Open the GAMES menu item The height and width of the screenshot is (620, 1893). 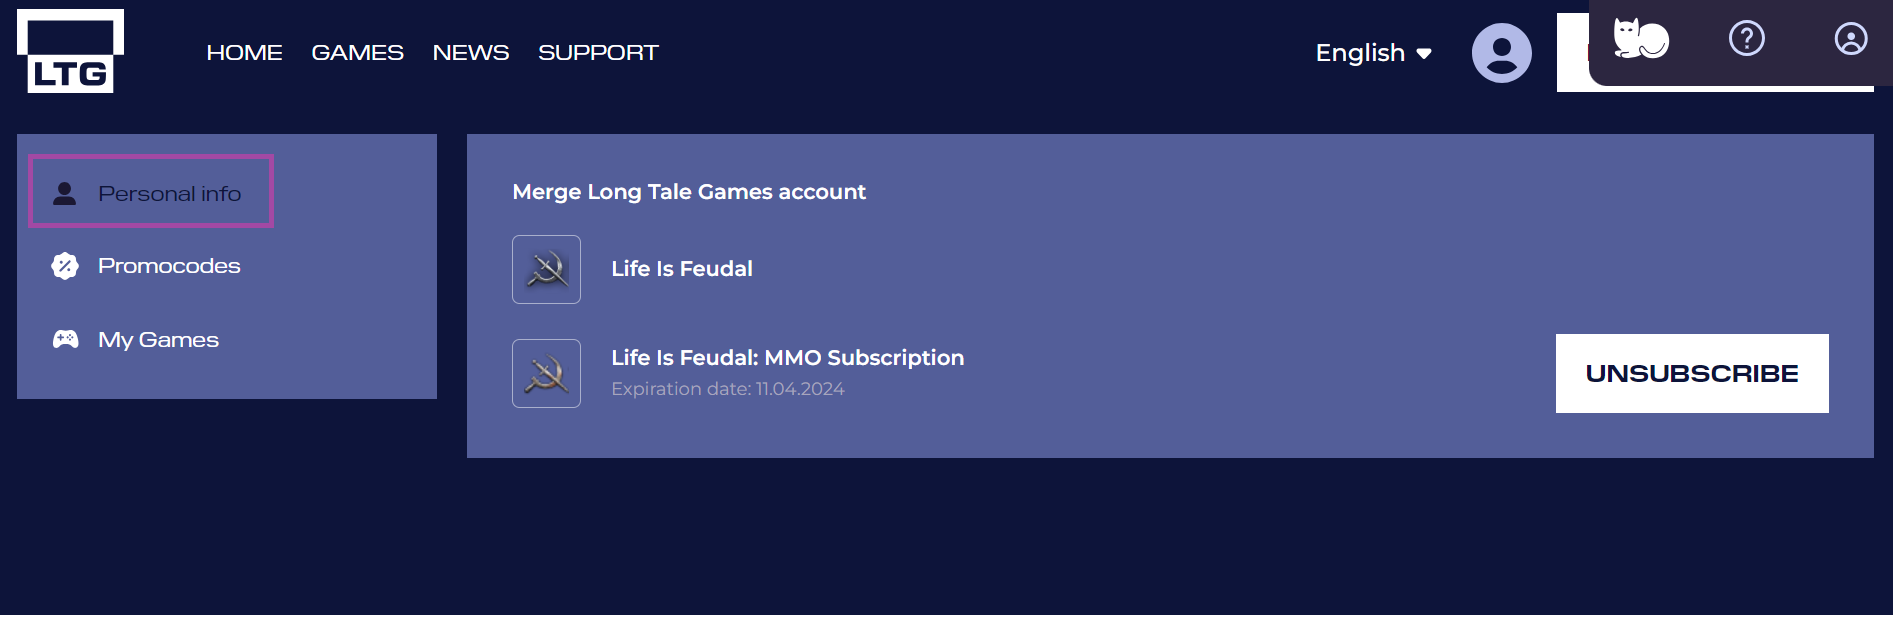357,52
